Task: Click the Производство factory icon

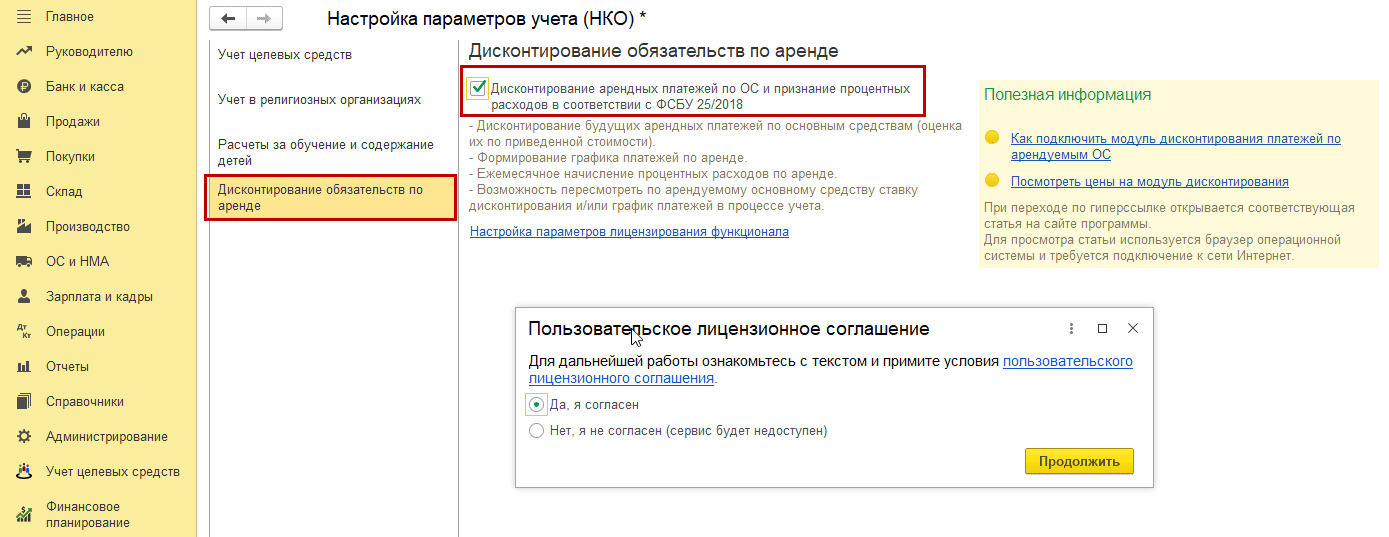Action: click(x=24, y=227)
